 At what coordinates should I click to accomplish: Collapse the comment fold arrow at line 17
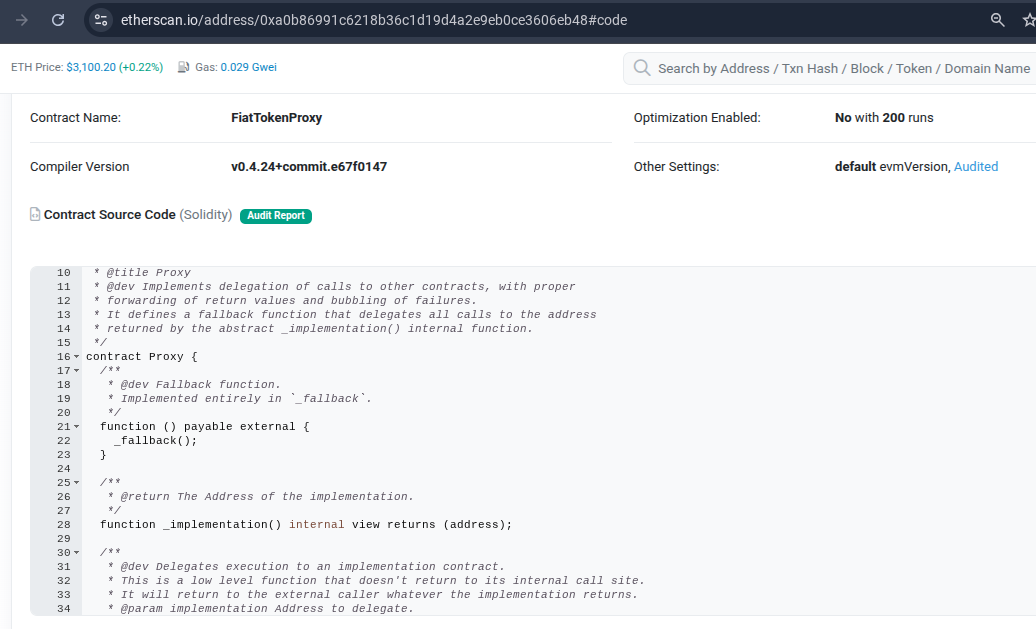point(77,371)
